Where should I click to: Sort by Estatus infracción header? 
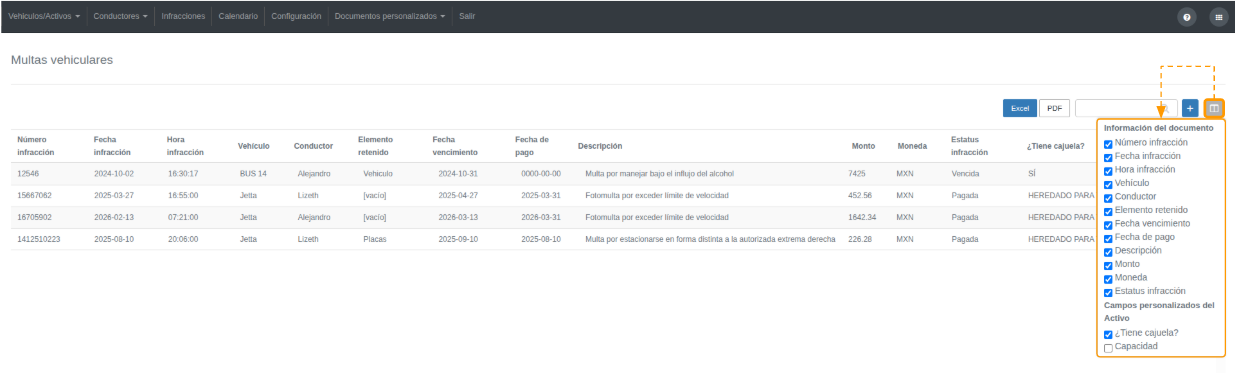click(970, 146)
